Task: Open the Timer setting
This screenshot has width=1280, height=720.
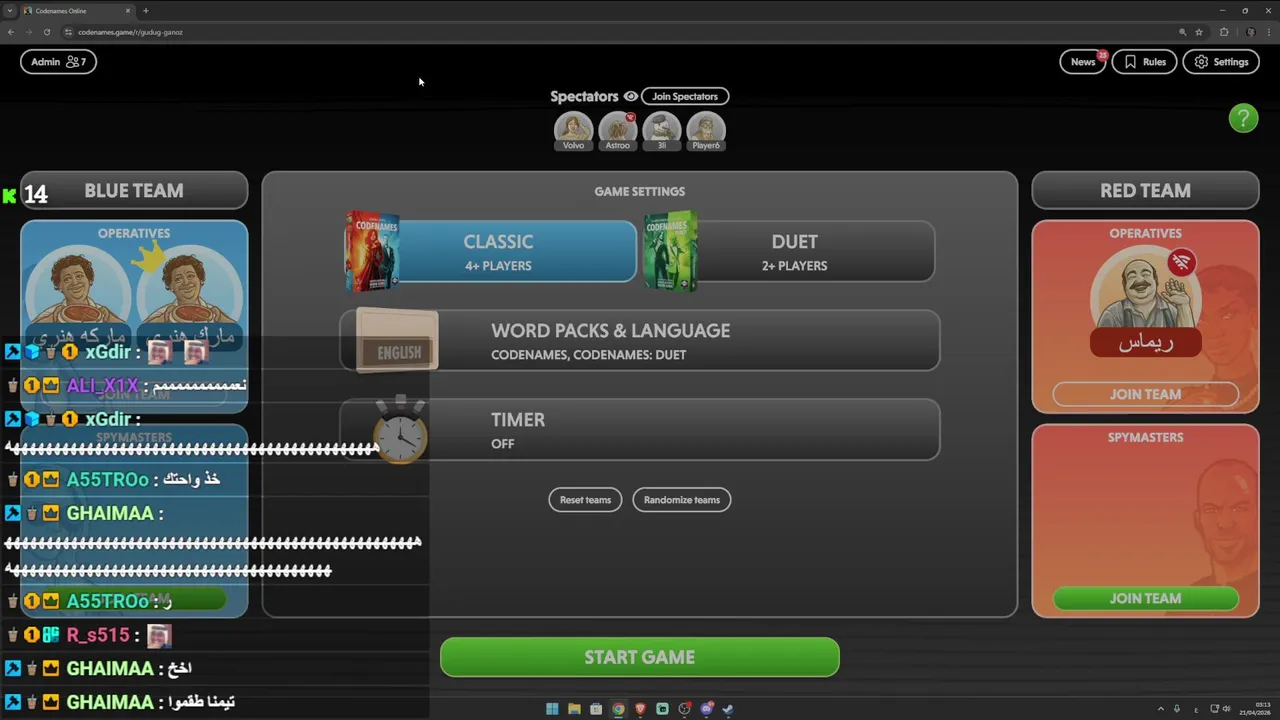Action: [x=640, y=430]
